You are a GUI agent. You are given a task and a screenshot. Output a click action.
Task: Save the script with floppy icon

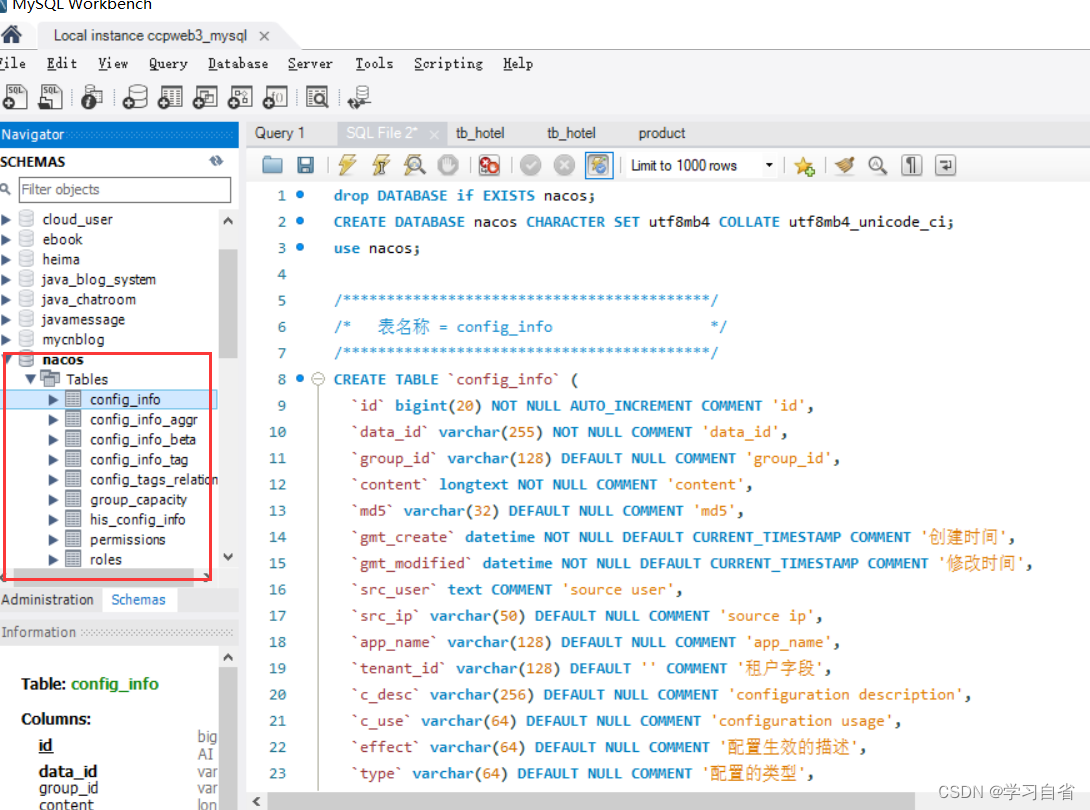point(305,165)
